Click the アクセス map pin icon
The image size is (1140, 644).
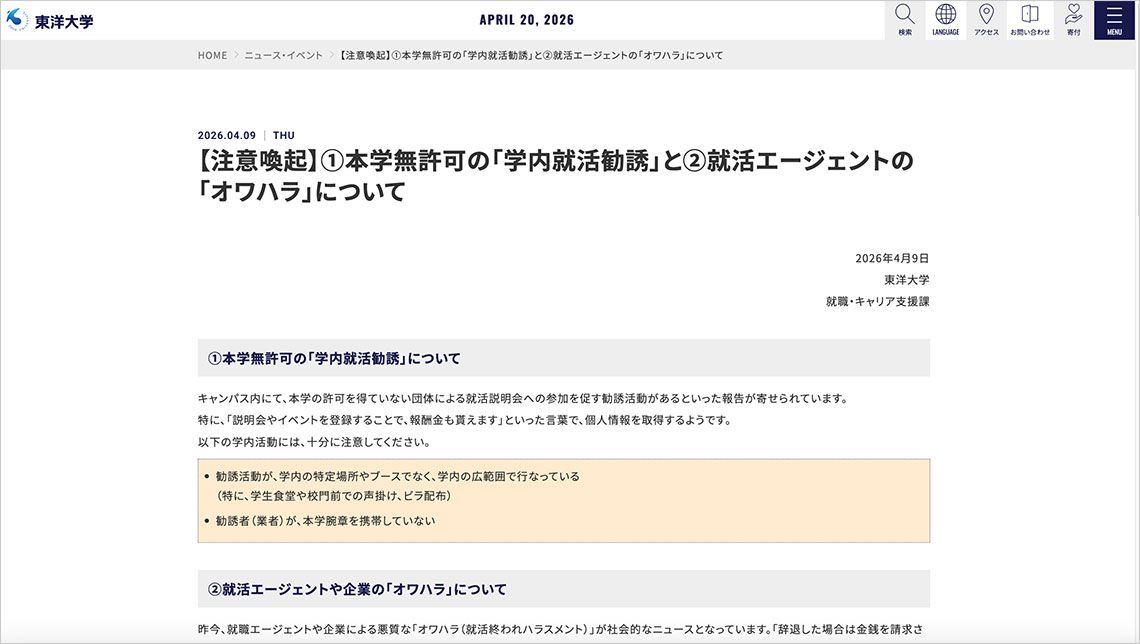[x=986, y=19]
